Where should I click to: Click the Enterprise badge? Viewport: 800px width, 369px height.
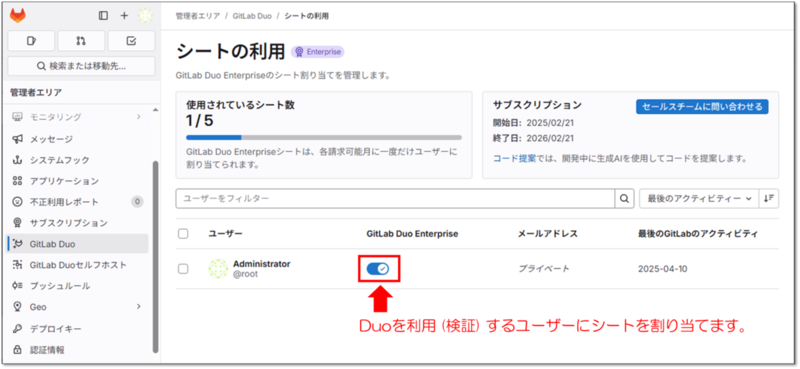pos(317,52)
